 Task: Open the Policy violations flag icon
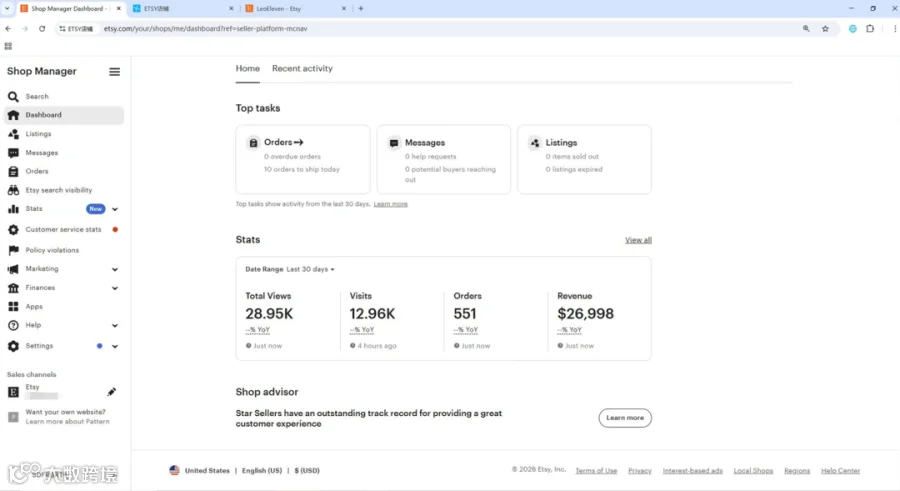pos(13,250)
